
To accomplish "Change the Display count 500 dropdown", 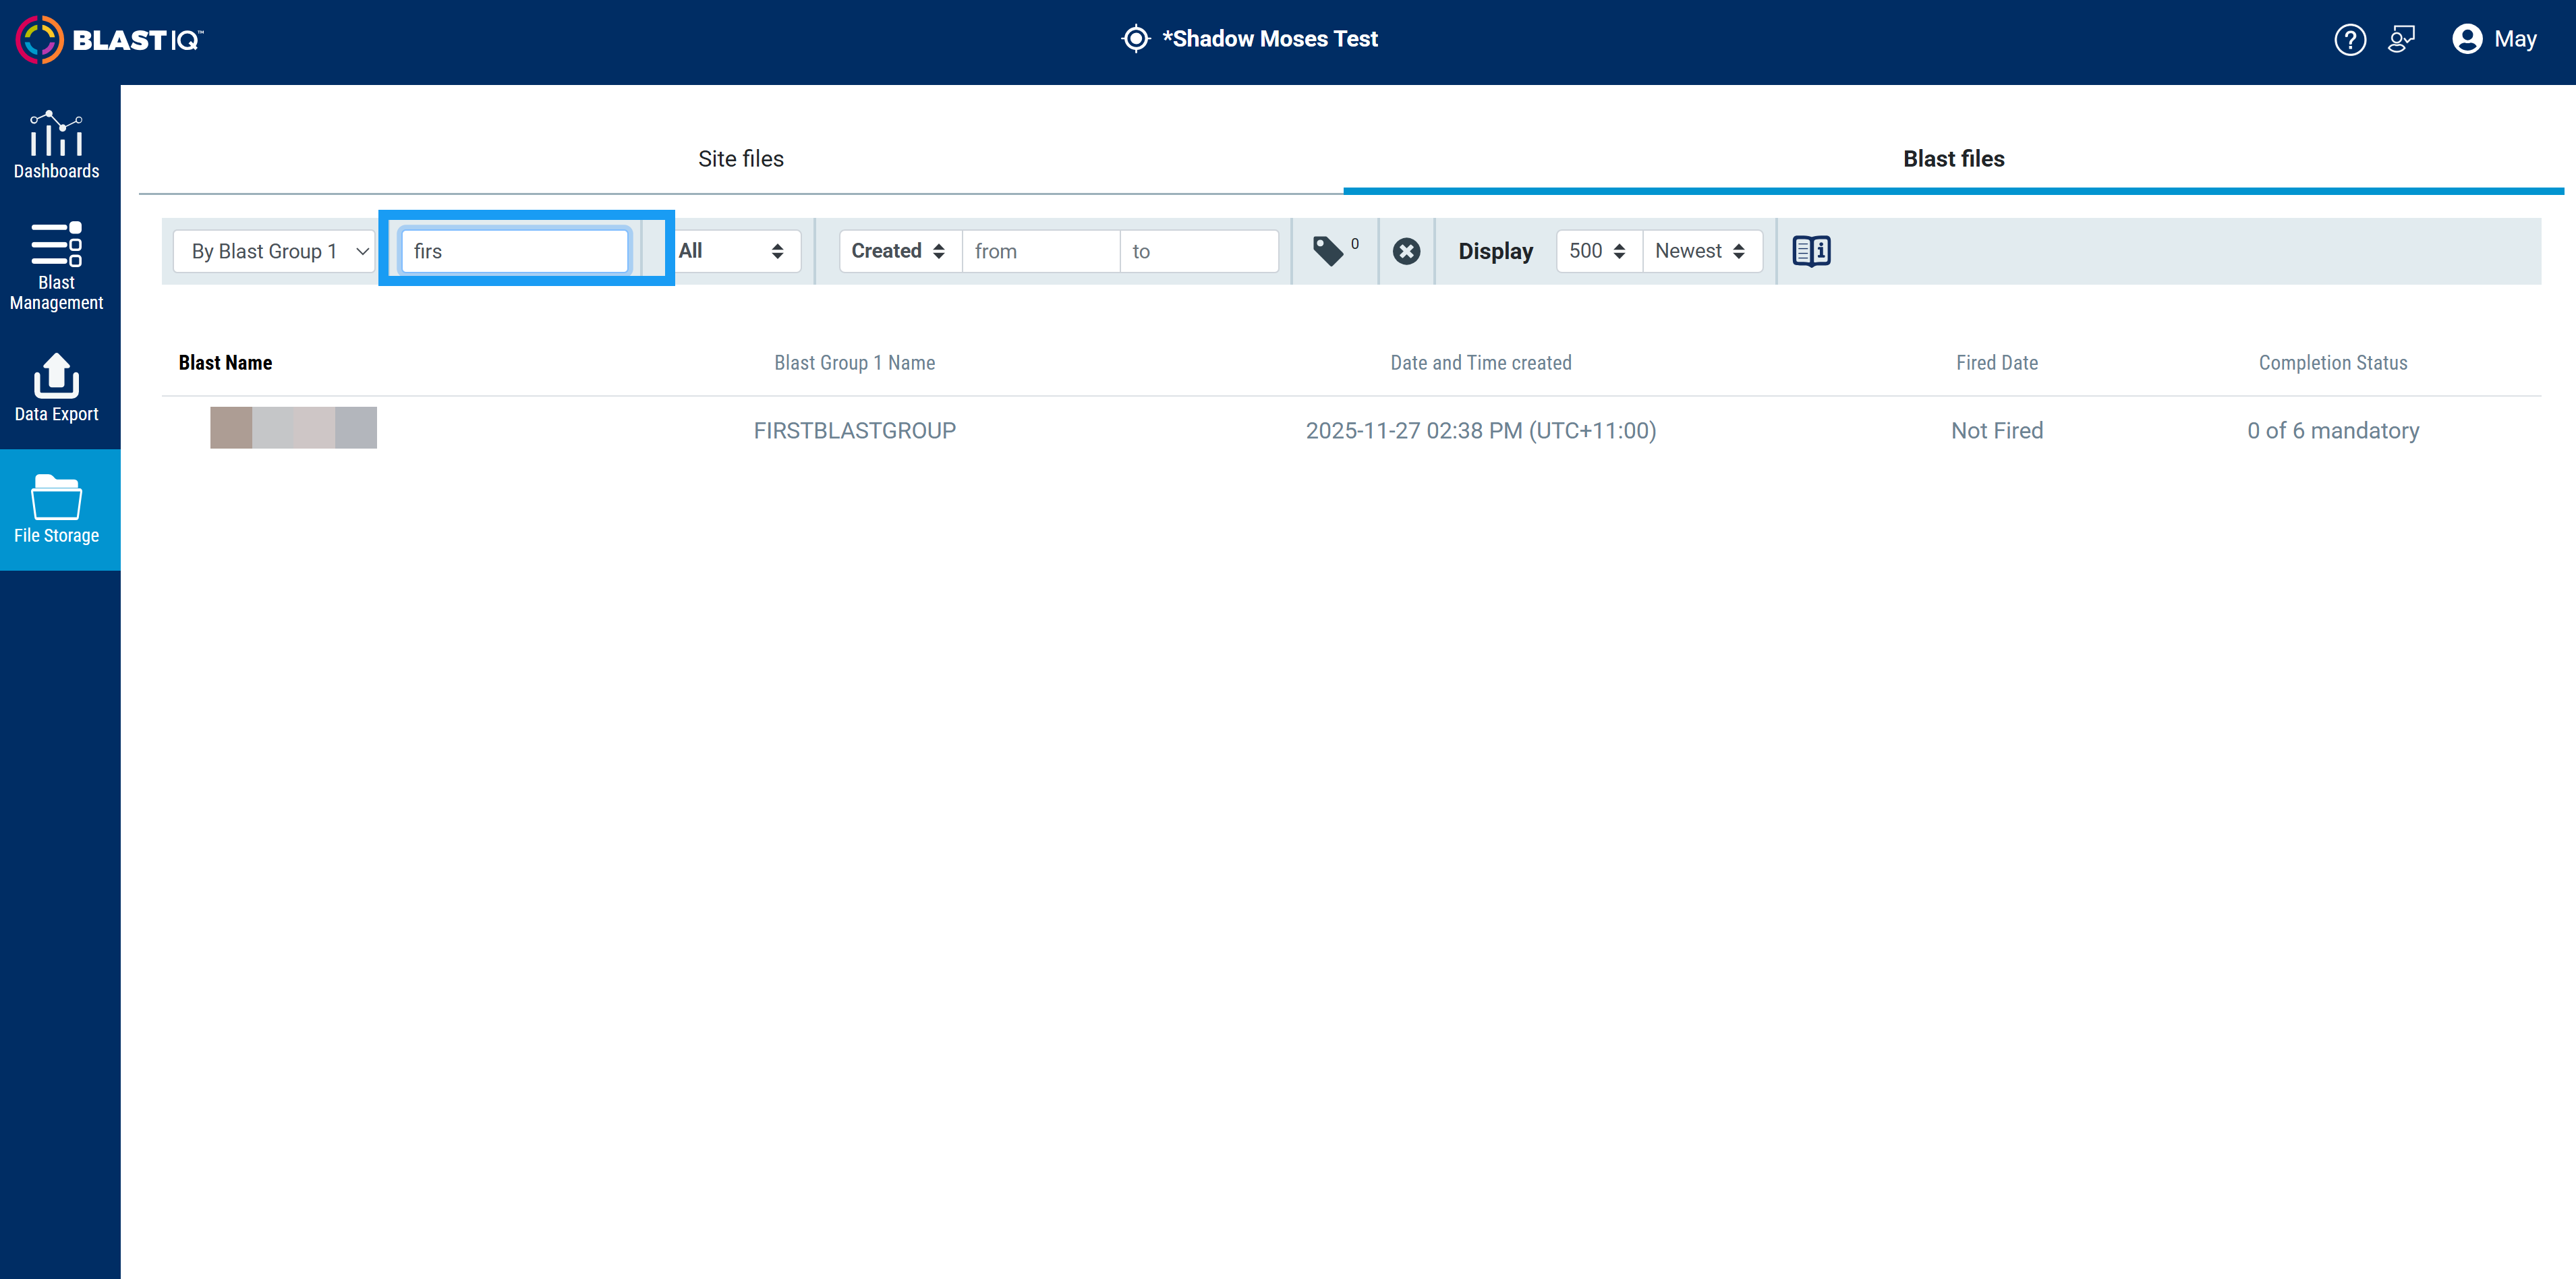I will (x=1599, y=251).
